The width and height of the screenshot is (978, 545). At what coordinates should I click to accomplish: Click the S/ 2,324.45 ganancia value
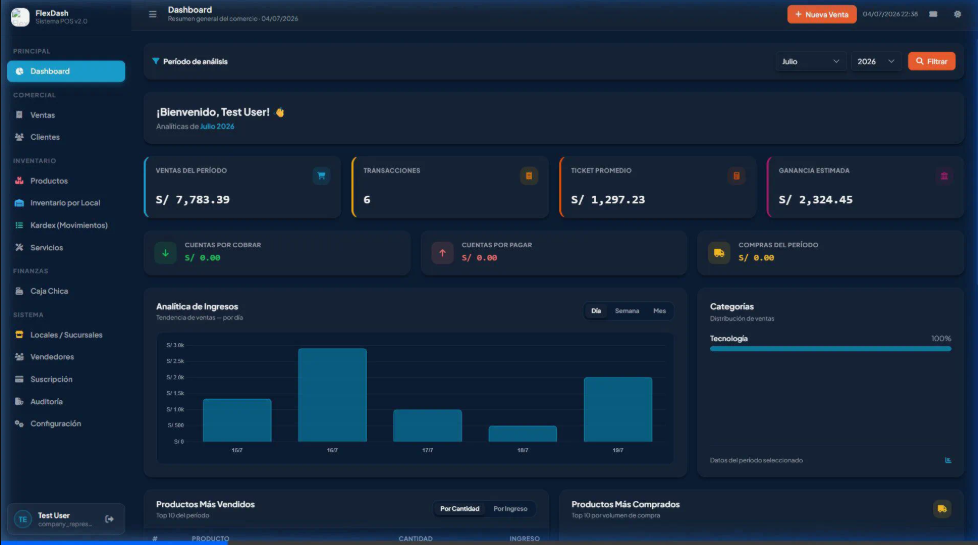coord(815,200)
